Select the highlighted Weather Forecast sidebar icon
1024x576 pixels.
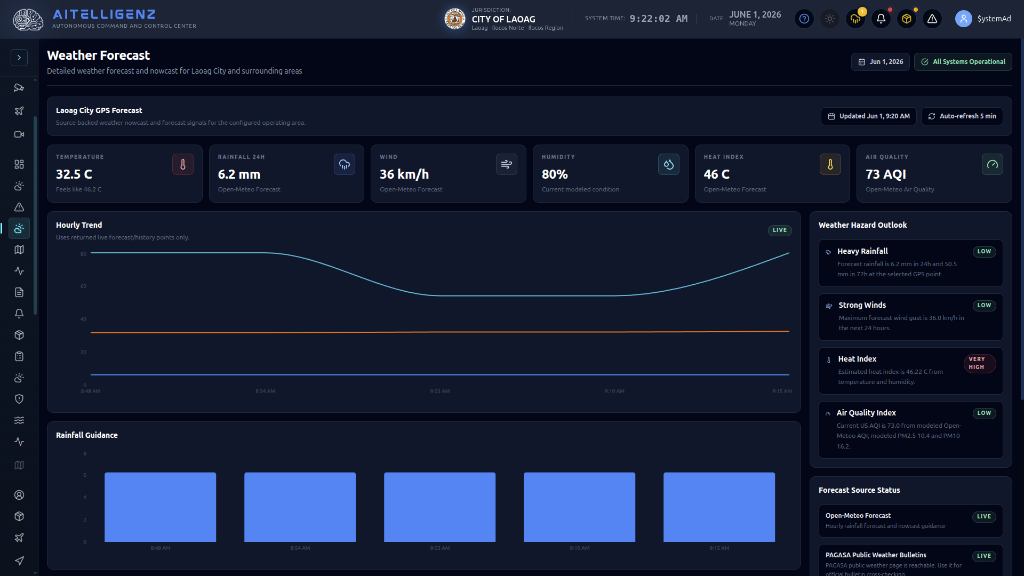[x=19, y=229]
